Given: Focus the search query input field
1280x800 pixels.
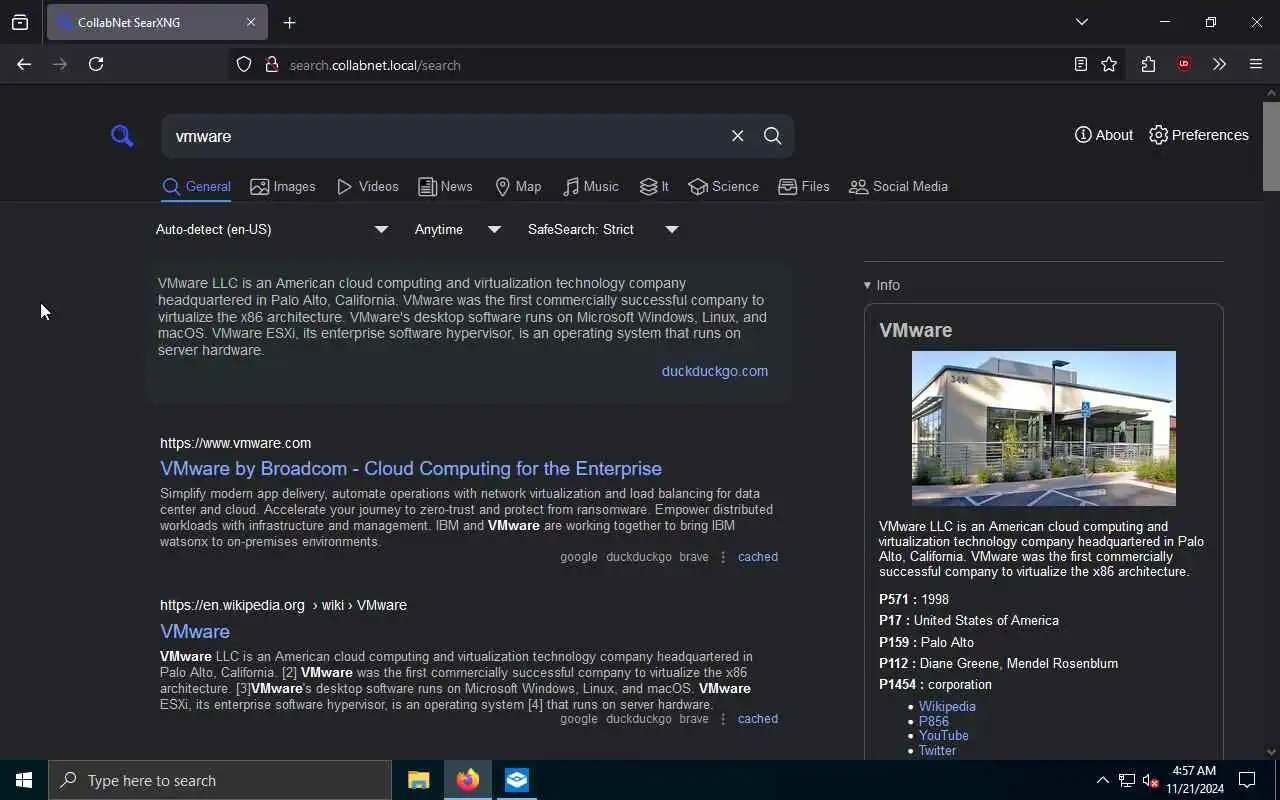Looking at the screenshot, I should coord(445,136).
